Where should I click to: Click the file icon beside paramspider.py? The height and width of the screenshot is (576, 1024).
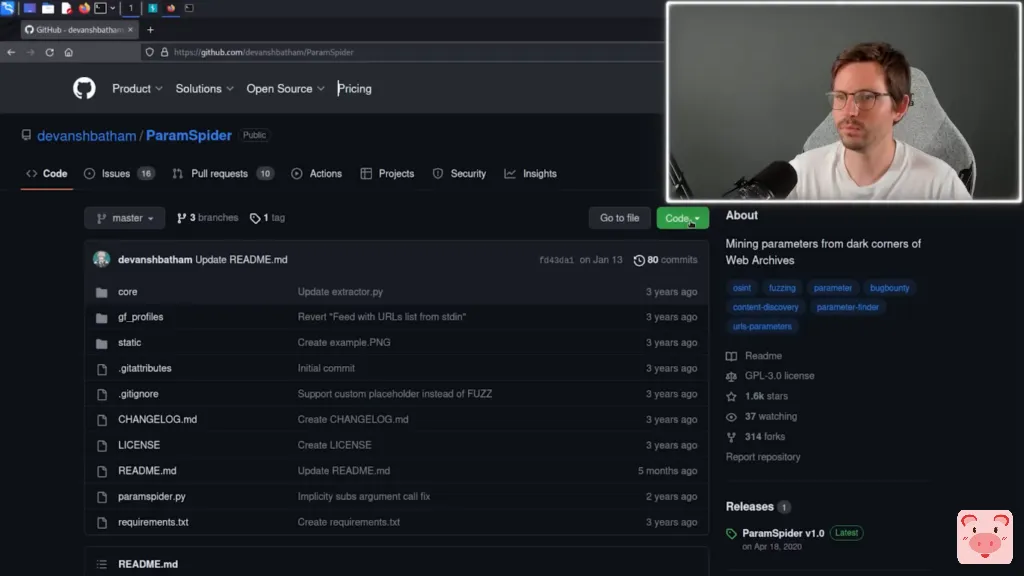(x=102, y=497)
